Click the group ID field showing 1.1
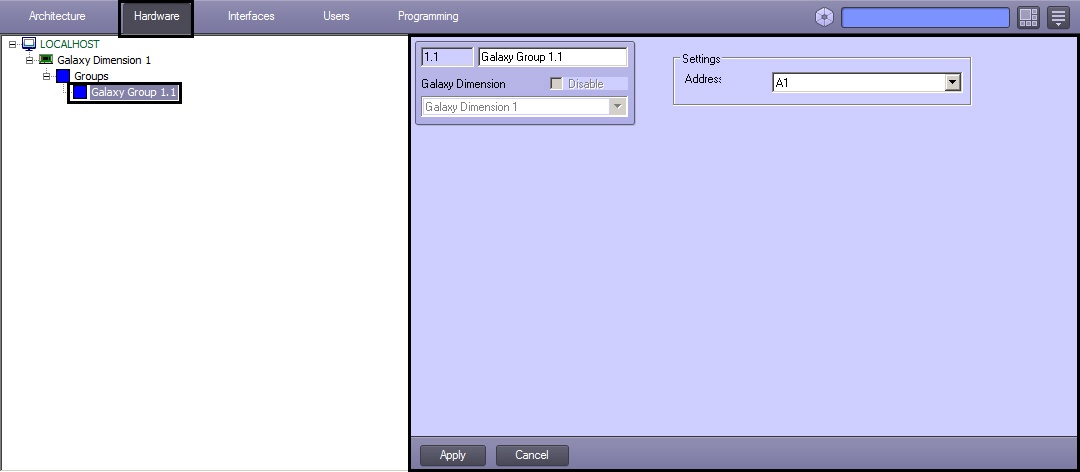Image resolution: width=1080 pixels, height=472 pixels. (x=448, y=57)
